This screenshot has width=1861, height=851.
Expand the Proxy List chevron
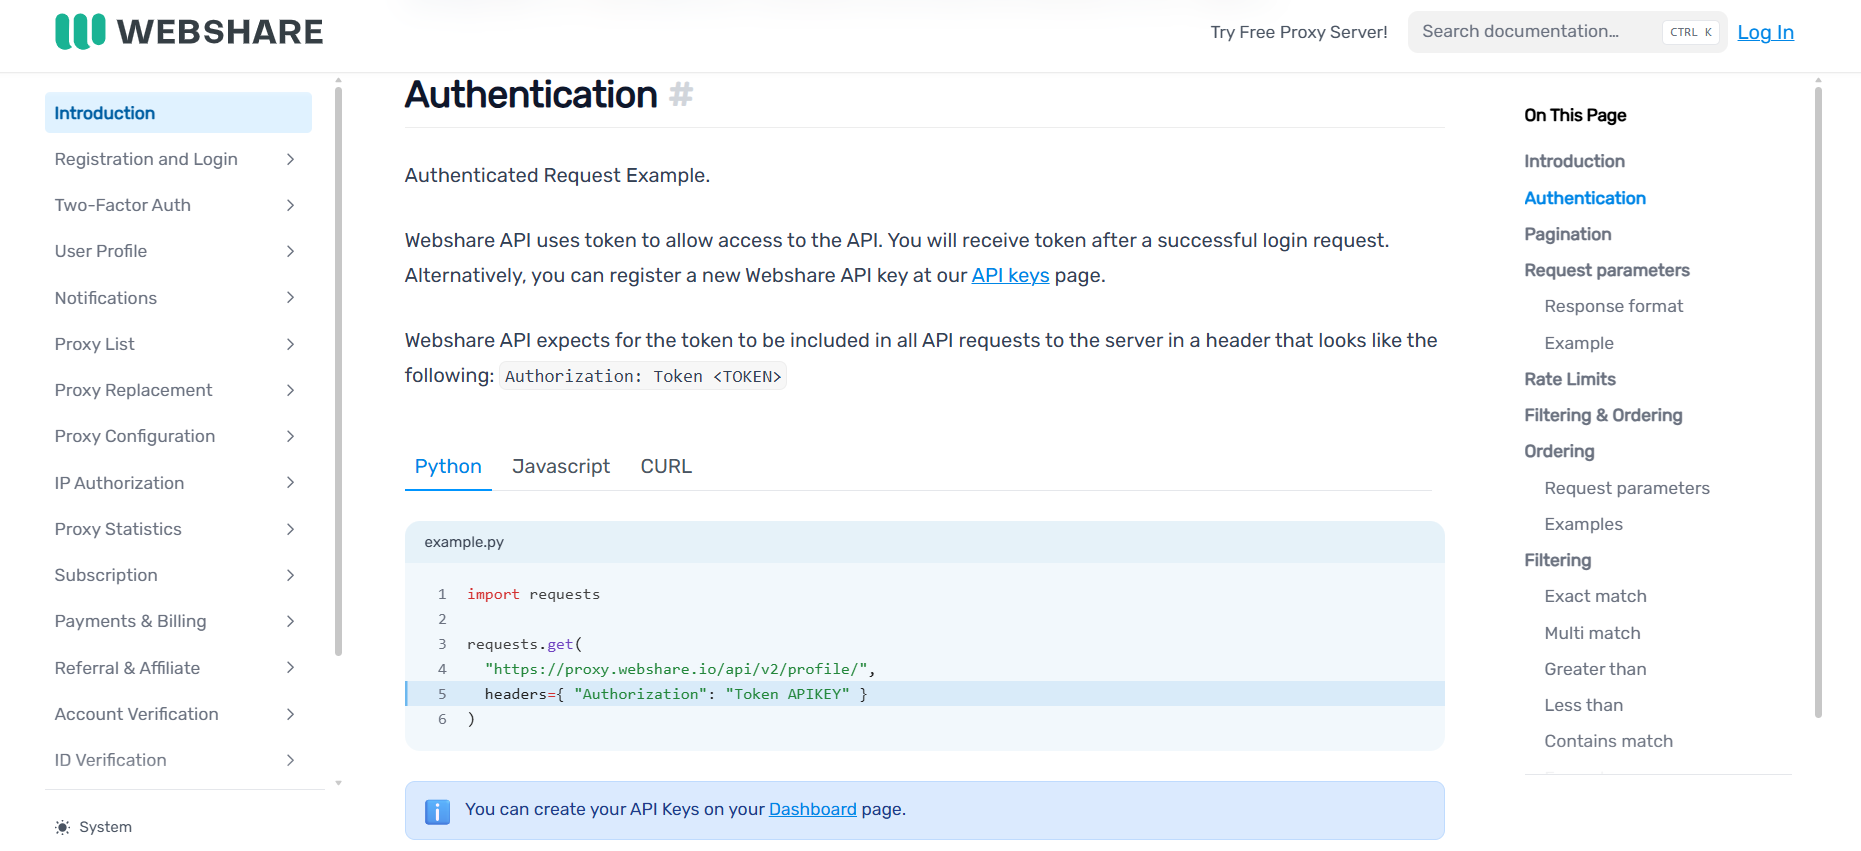290,344
